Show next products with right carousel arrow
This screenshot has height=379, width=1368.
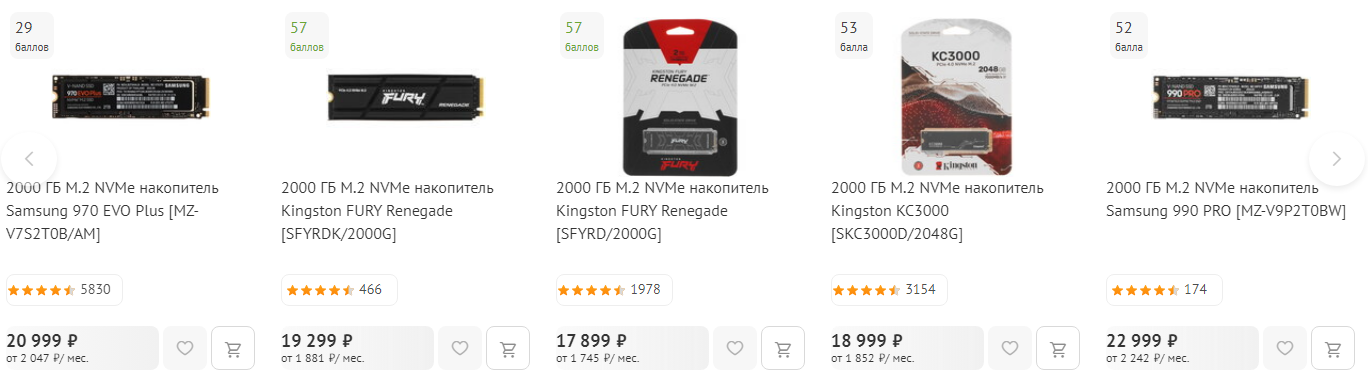point(1337,158)
